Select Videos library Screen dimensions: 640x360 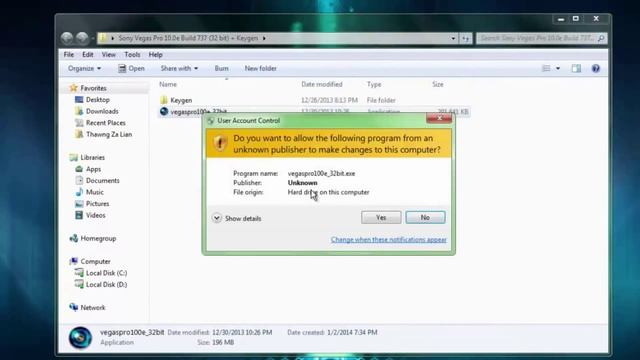[x=95, y=215]
